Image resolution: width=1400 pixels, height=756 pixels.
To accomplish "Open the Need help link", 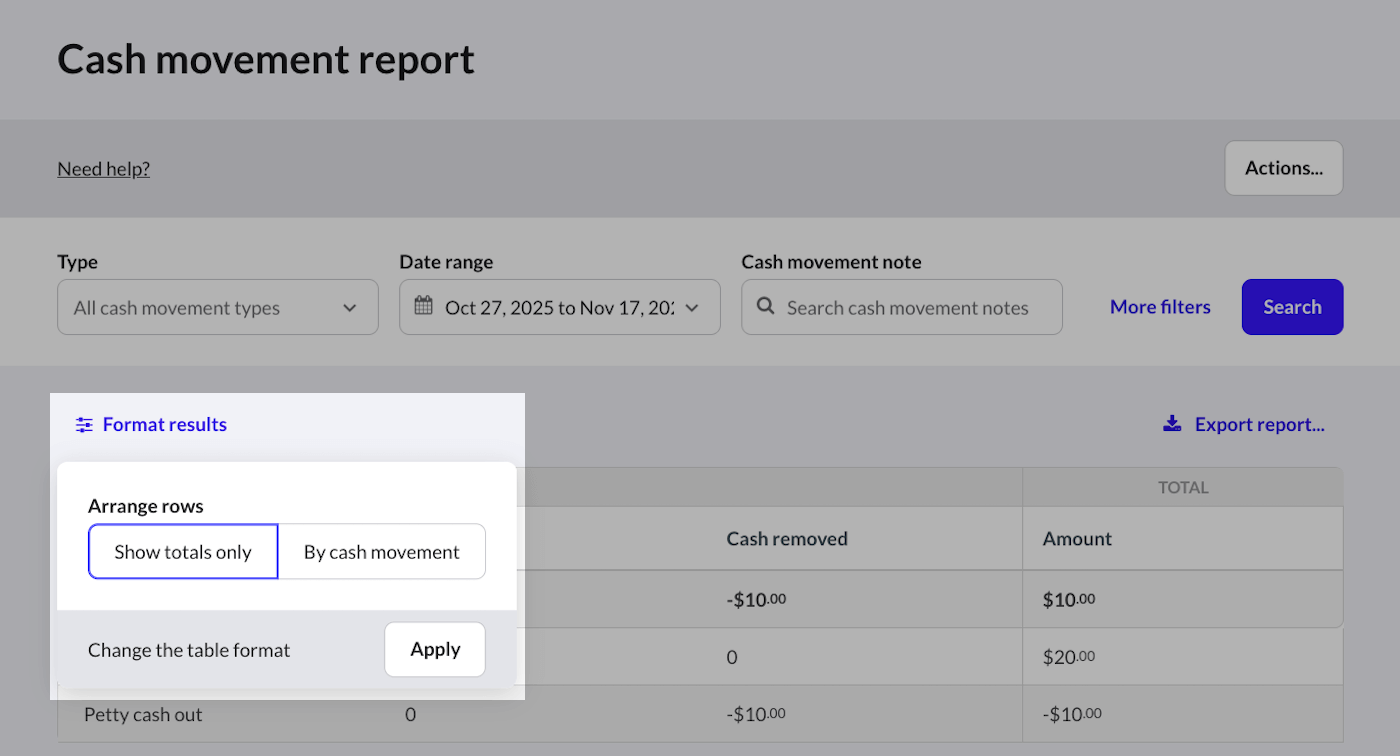I will (103, 168).
